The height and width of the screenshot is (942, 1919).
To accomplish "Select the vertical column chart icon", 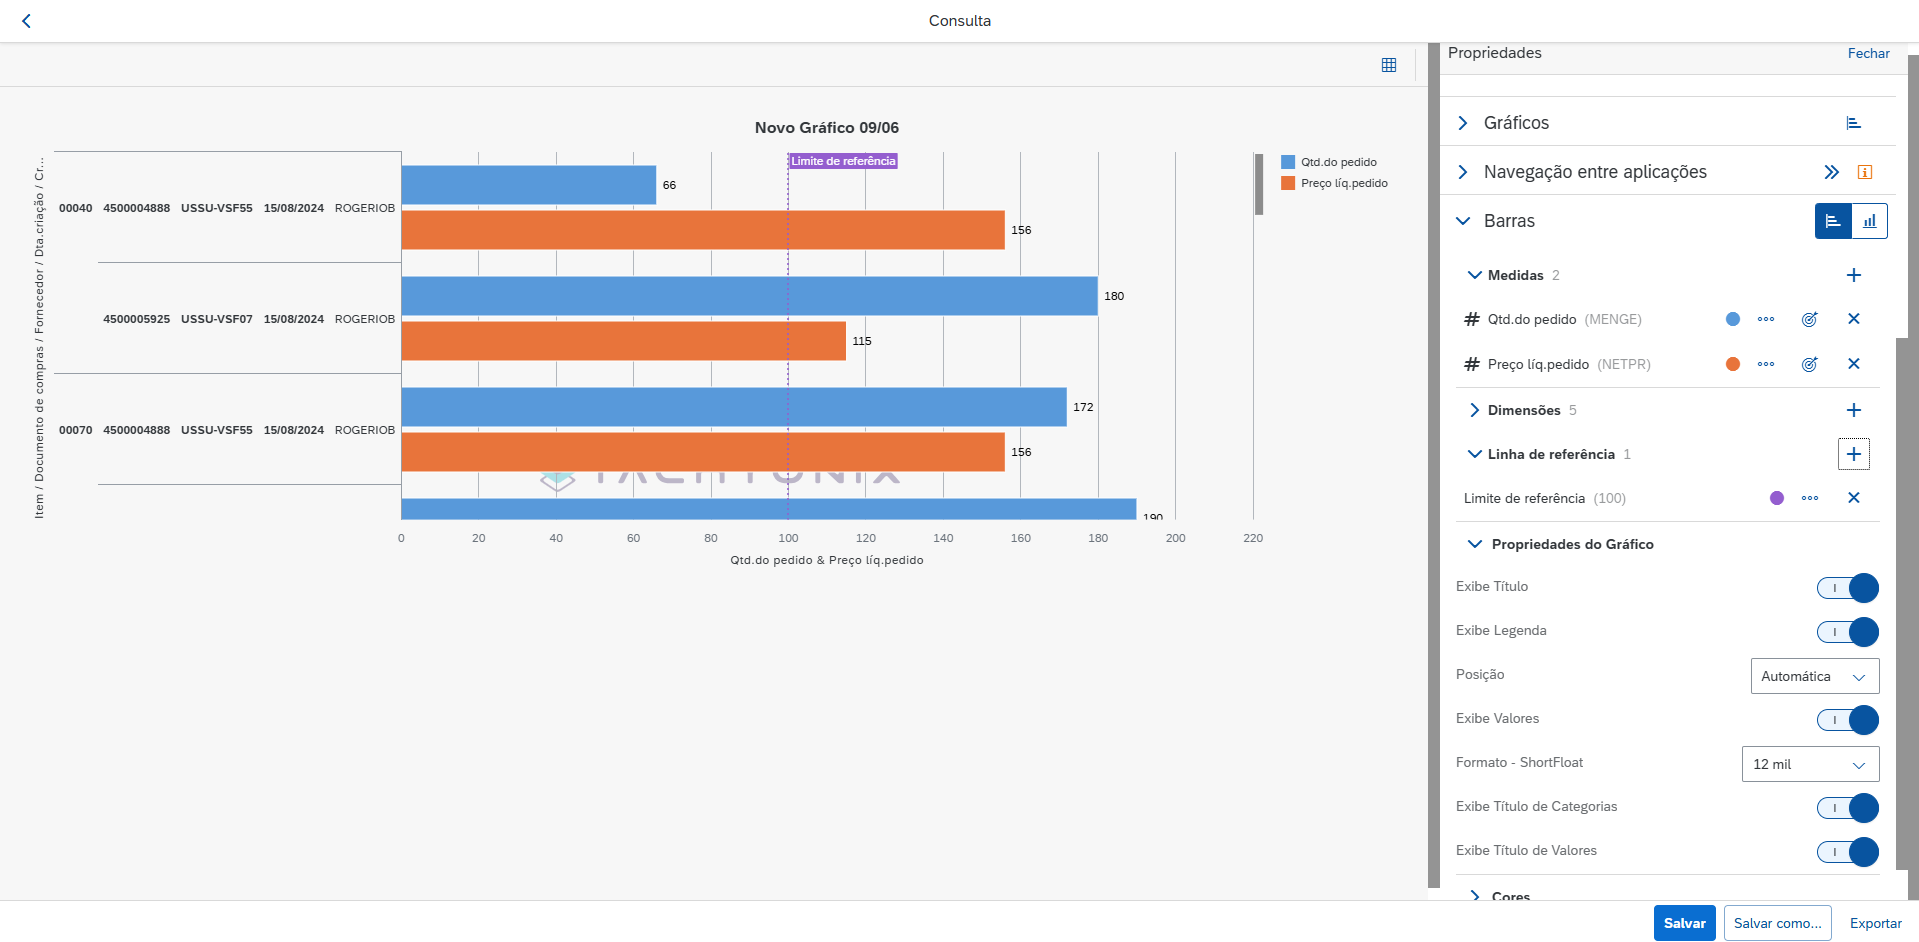I will coord(1869,221).
